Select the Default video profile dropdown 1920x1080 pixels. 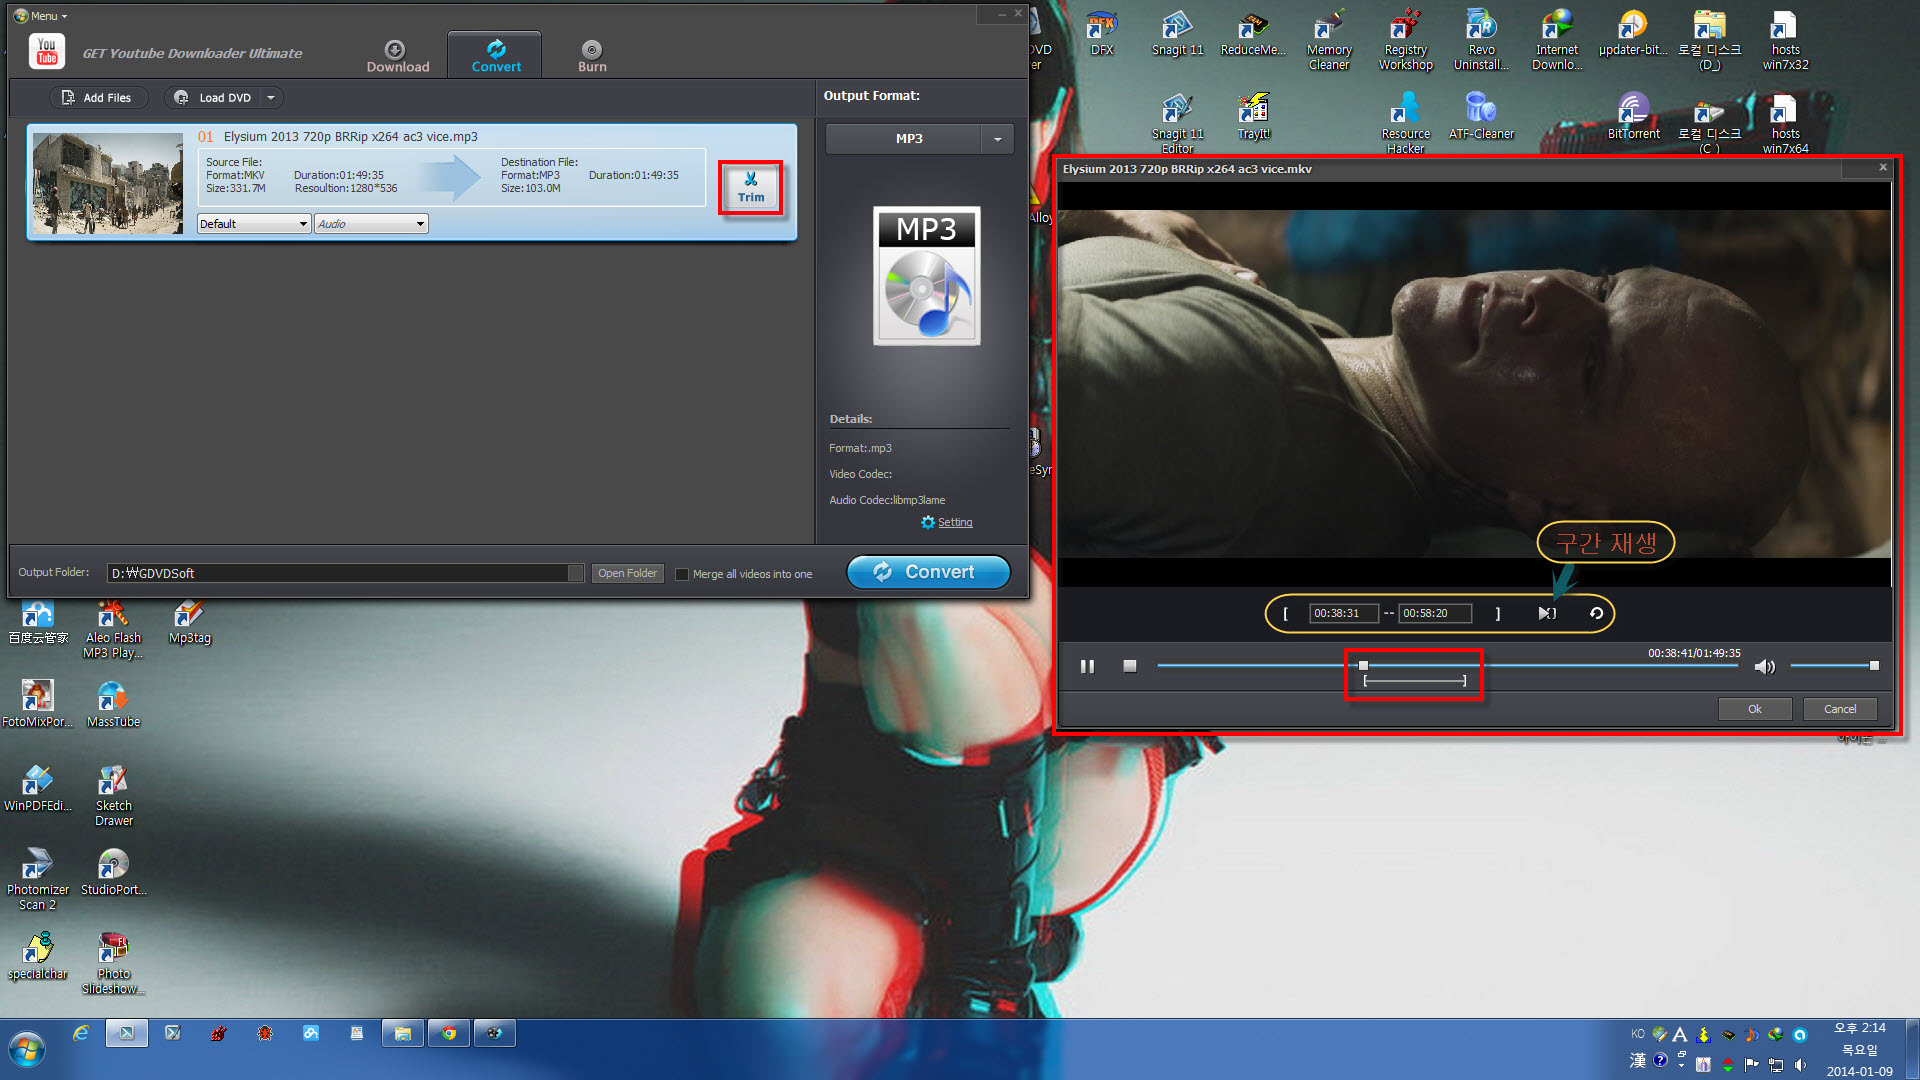coord(251,223)
